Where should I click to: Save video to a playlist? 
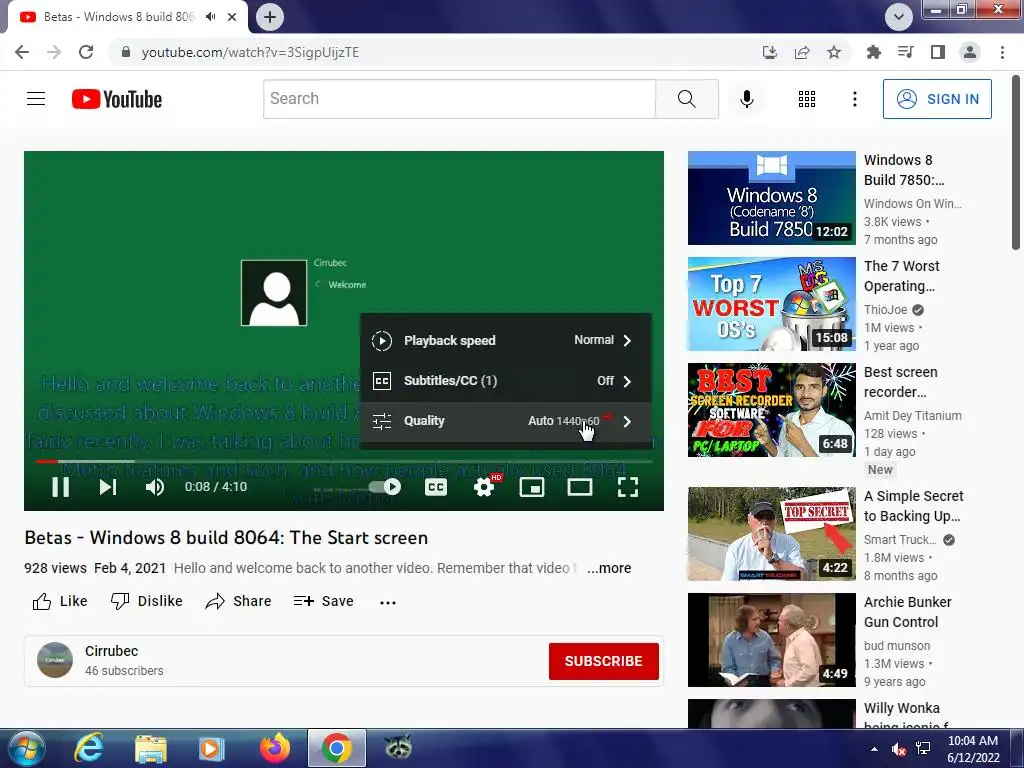coord(323,601)
